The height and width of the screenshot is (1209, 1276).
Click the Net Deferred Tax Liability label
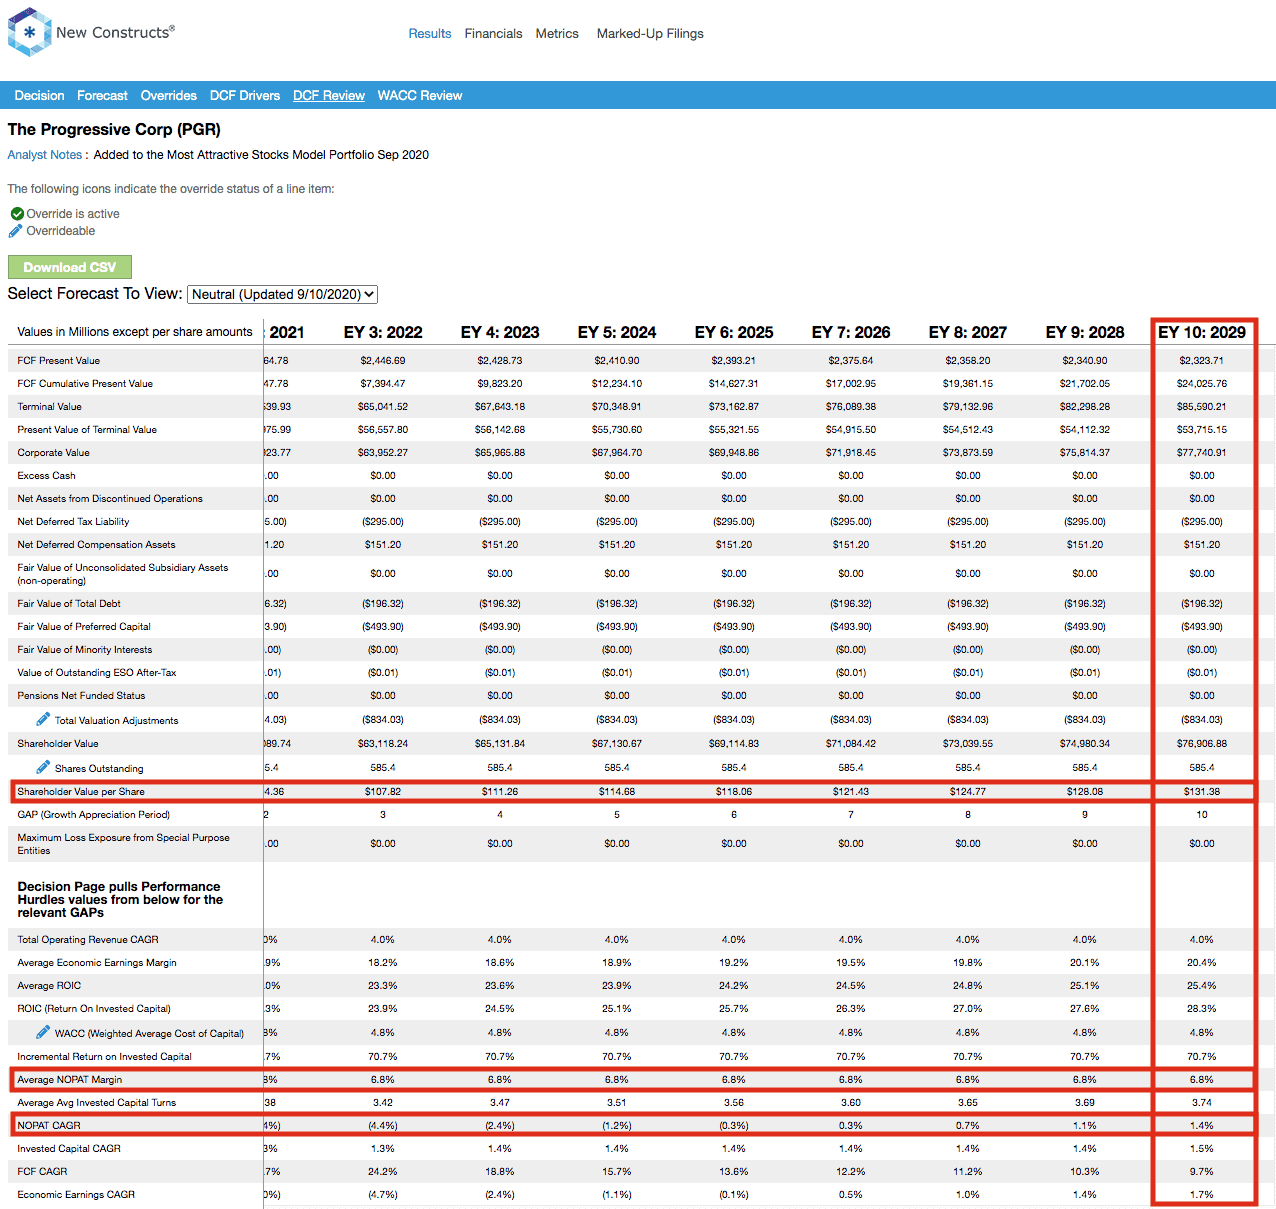73,521
